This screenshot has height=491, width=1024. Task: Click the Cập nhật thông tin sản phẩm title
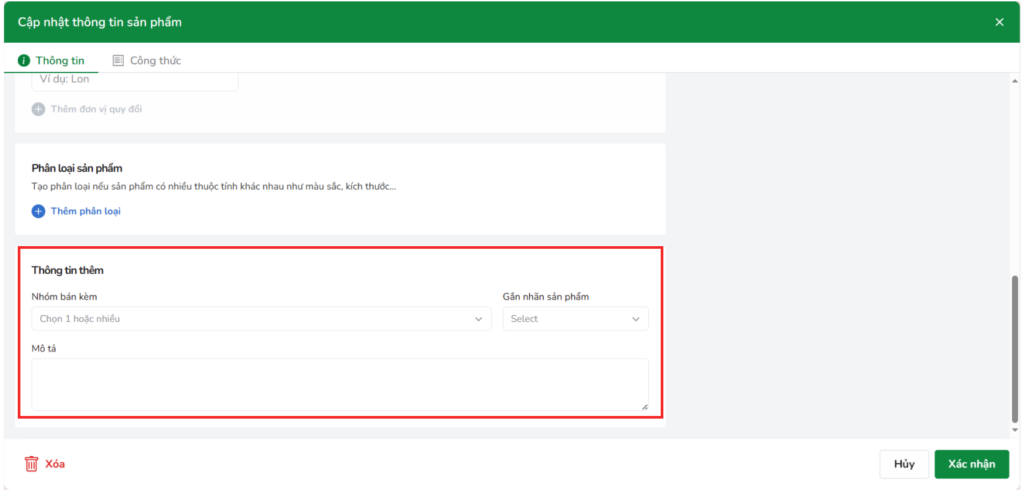(100, 22)
